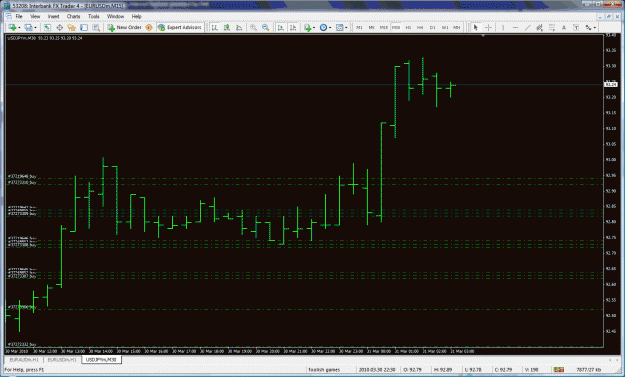The image size is (625, 377).
Task: Show the Market Watch window
Action: 47,27
